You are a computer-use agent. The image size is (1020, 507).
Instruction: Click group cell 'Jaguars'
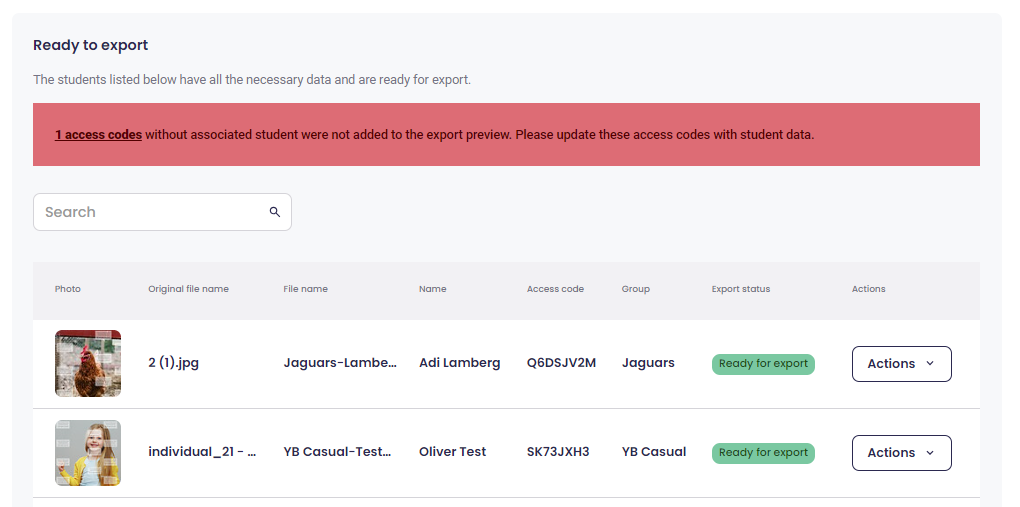coord(648,363)
